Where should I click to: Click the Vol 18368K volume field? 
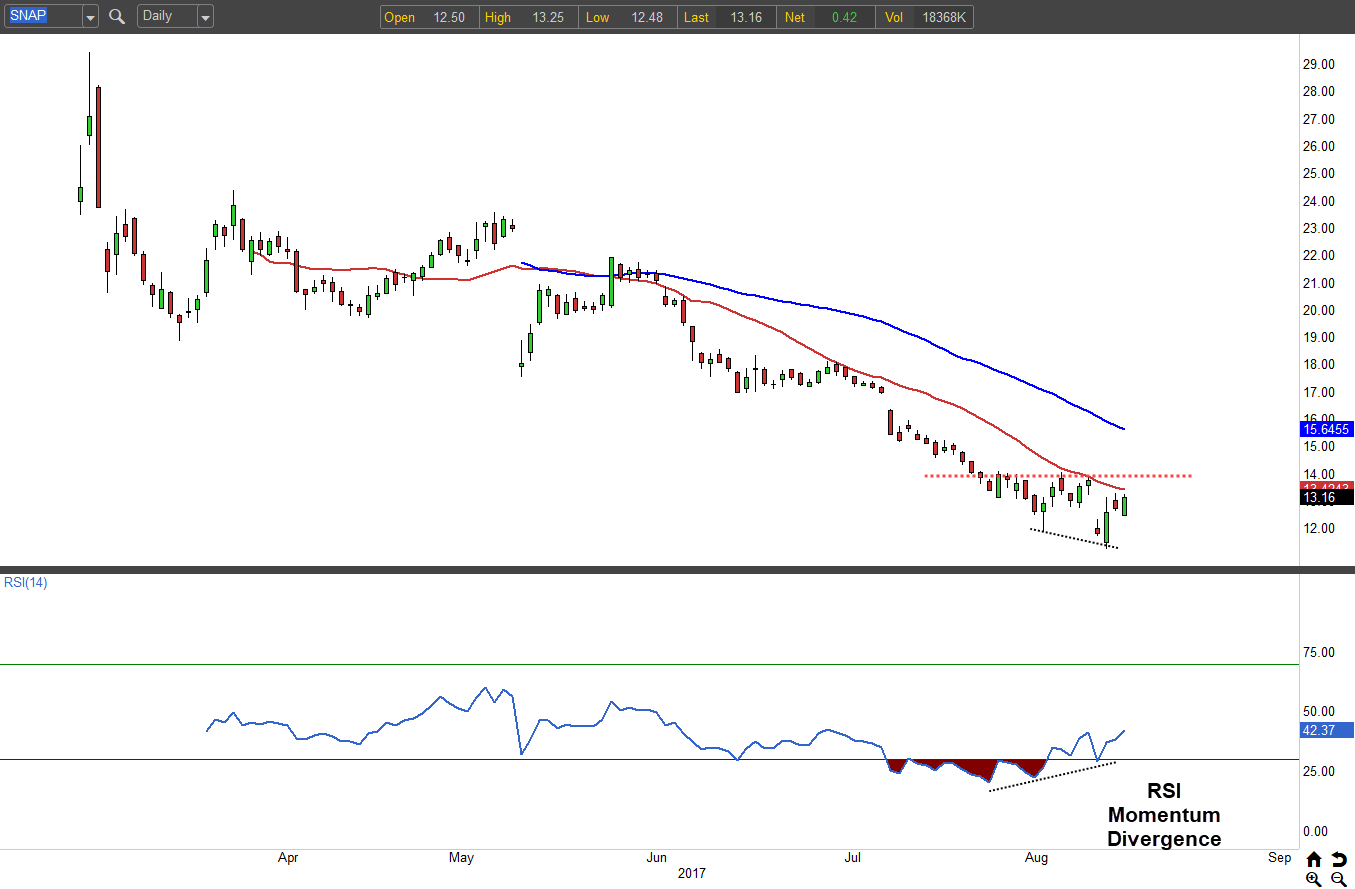pyautogui.click(x=925, y=17)
